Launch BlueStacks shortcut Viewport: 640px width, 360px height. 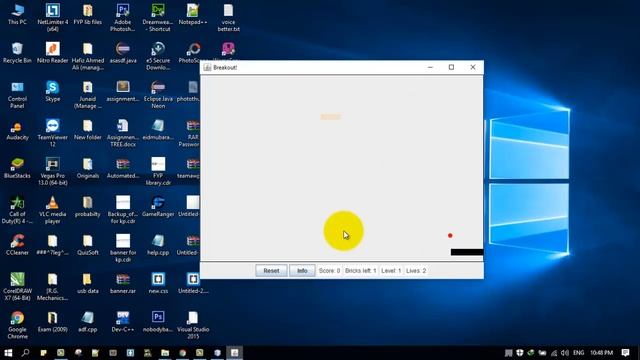tap(17, 168)
